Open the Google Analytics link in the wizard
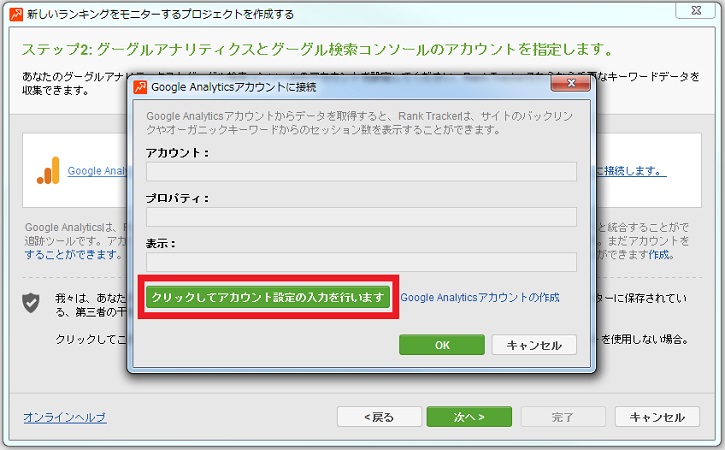This screenshot has width=725, height=450. pos(97,171)
